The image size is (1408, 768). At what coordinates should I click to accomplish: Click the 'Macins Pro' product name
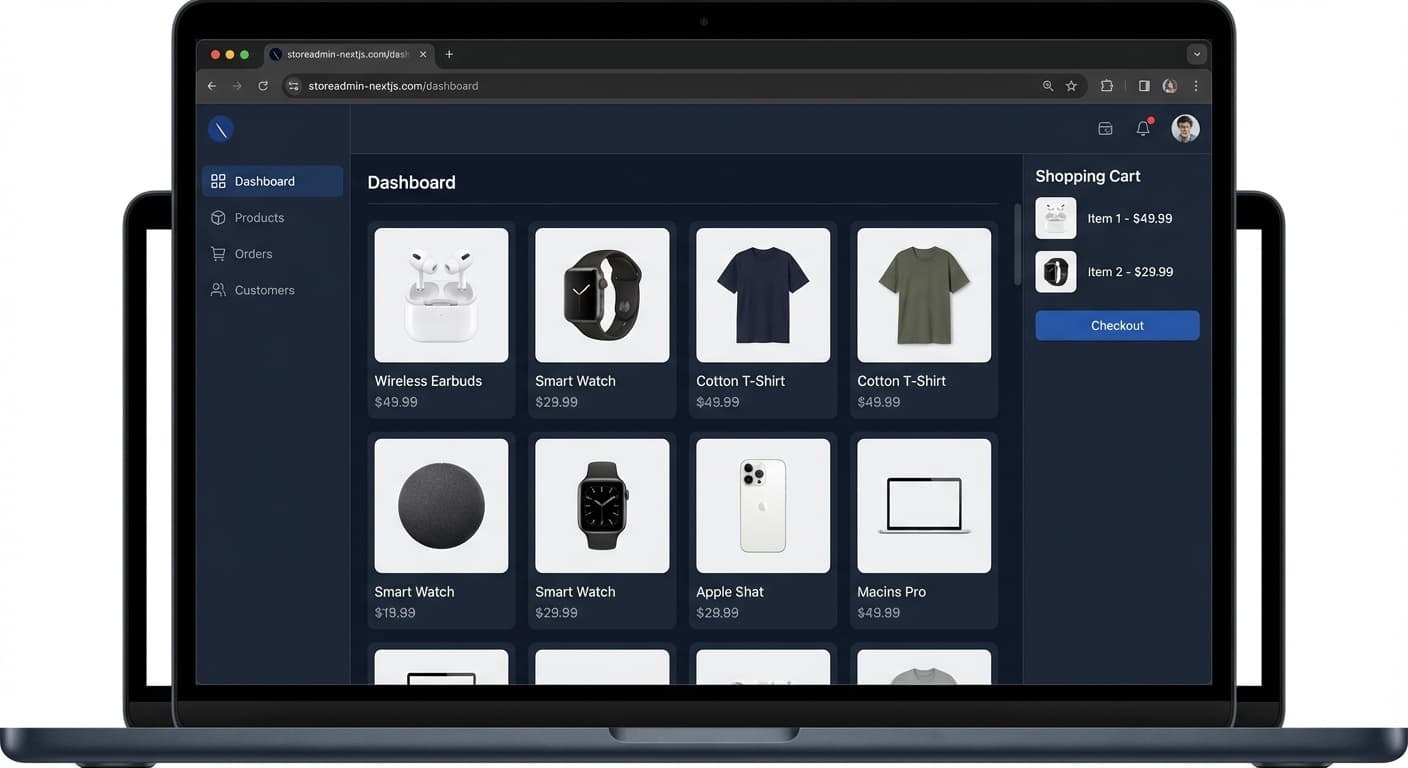point(891,592)
